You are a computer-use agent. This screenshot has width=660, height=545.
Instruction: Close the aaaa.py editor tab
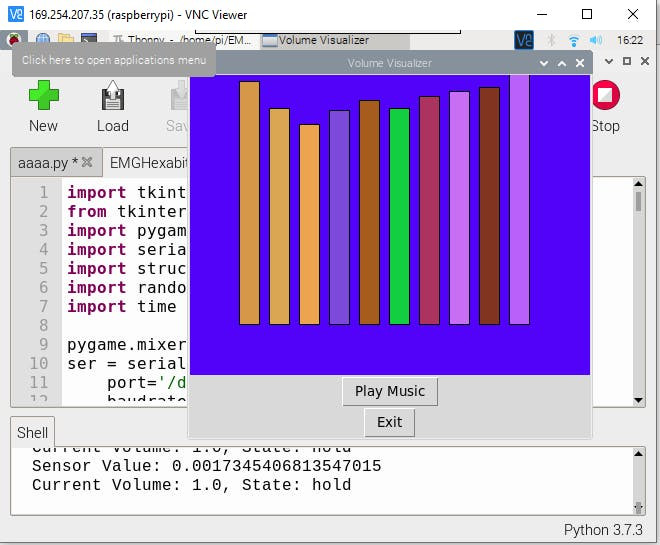[87, 162]
